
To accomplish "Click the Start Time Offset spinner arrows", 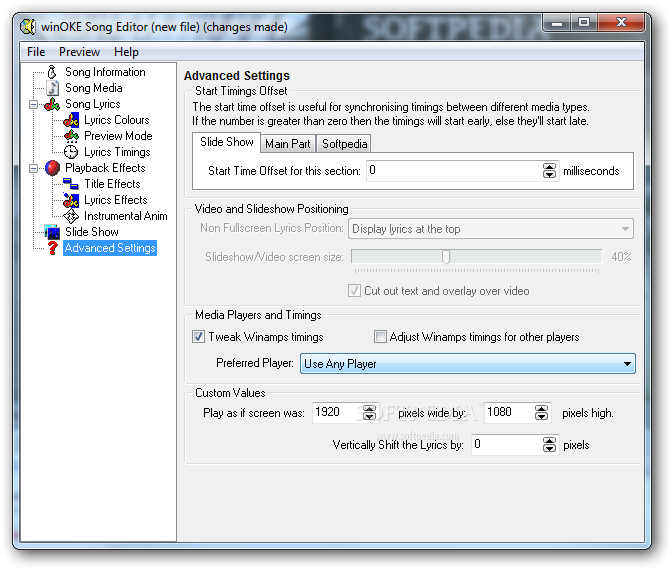I will (549, 171).
